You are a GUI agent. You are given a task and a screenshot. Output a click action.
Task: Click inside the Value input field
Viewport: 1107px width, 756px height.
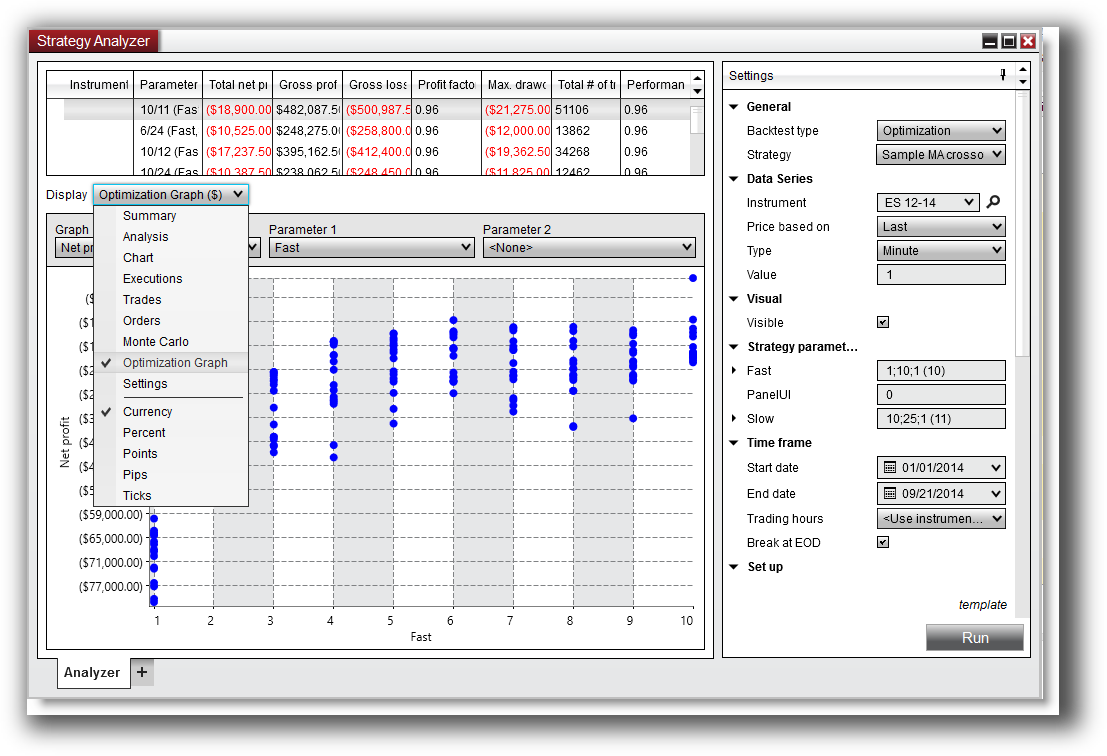pos(941,274)
